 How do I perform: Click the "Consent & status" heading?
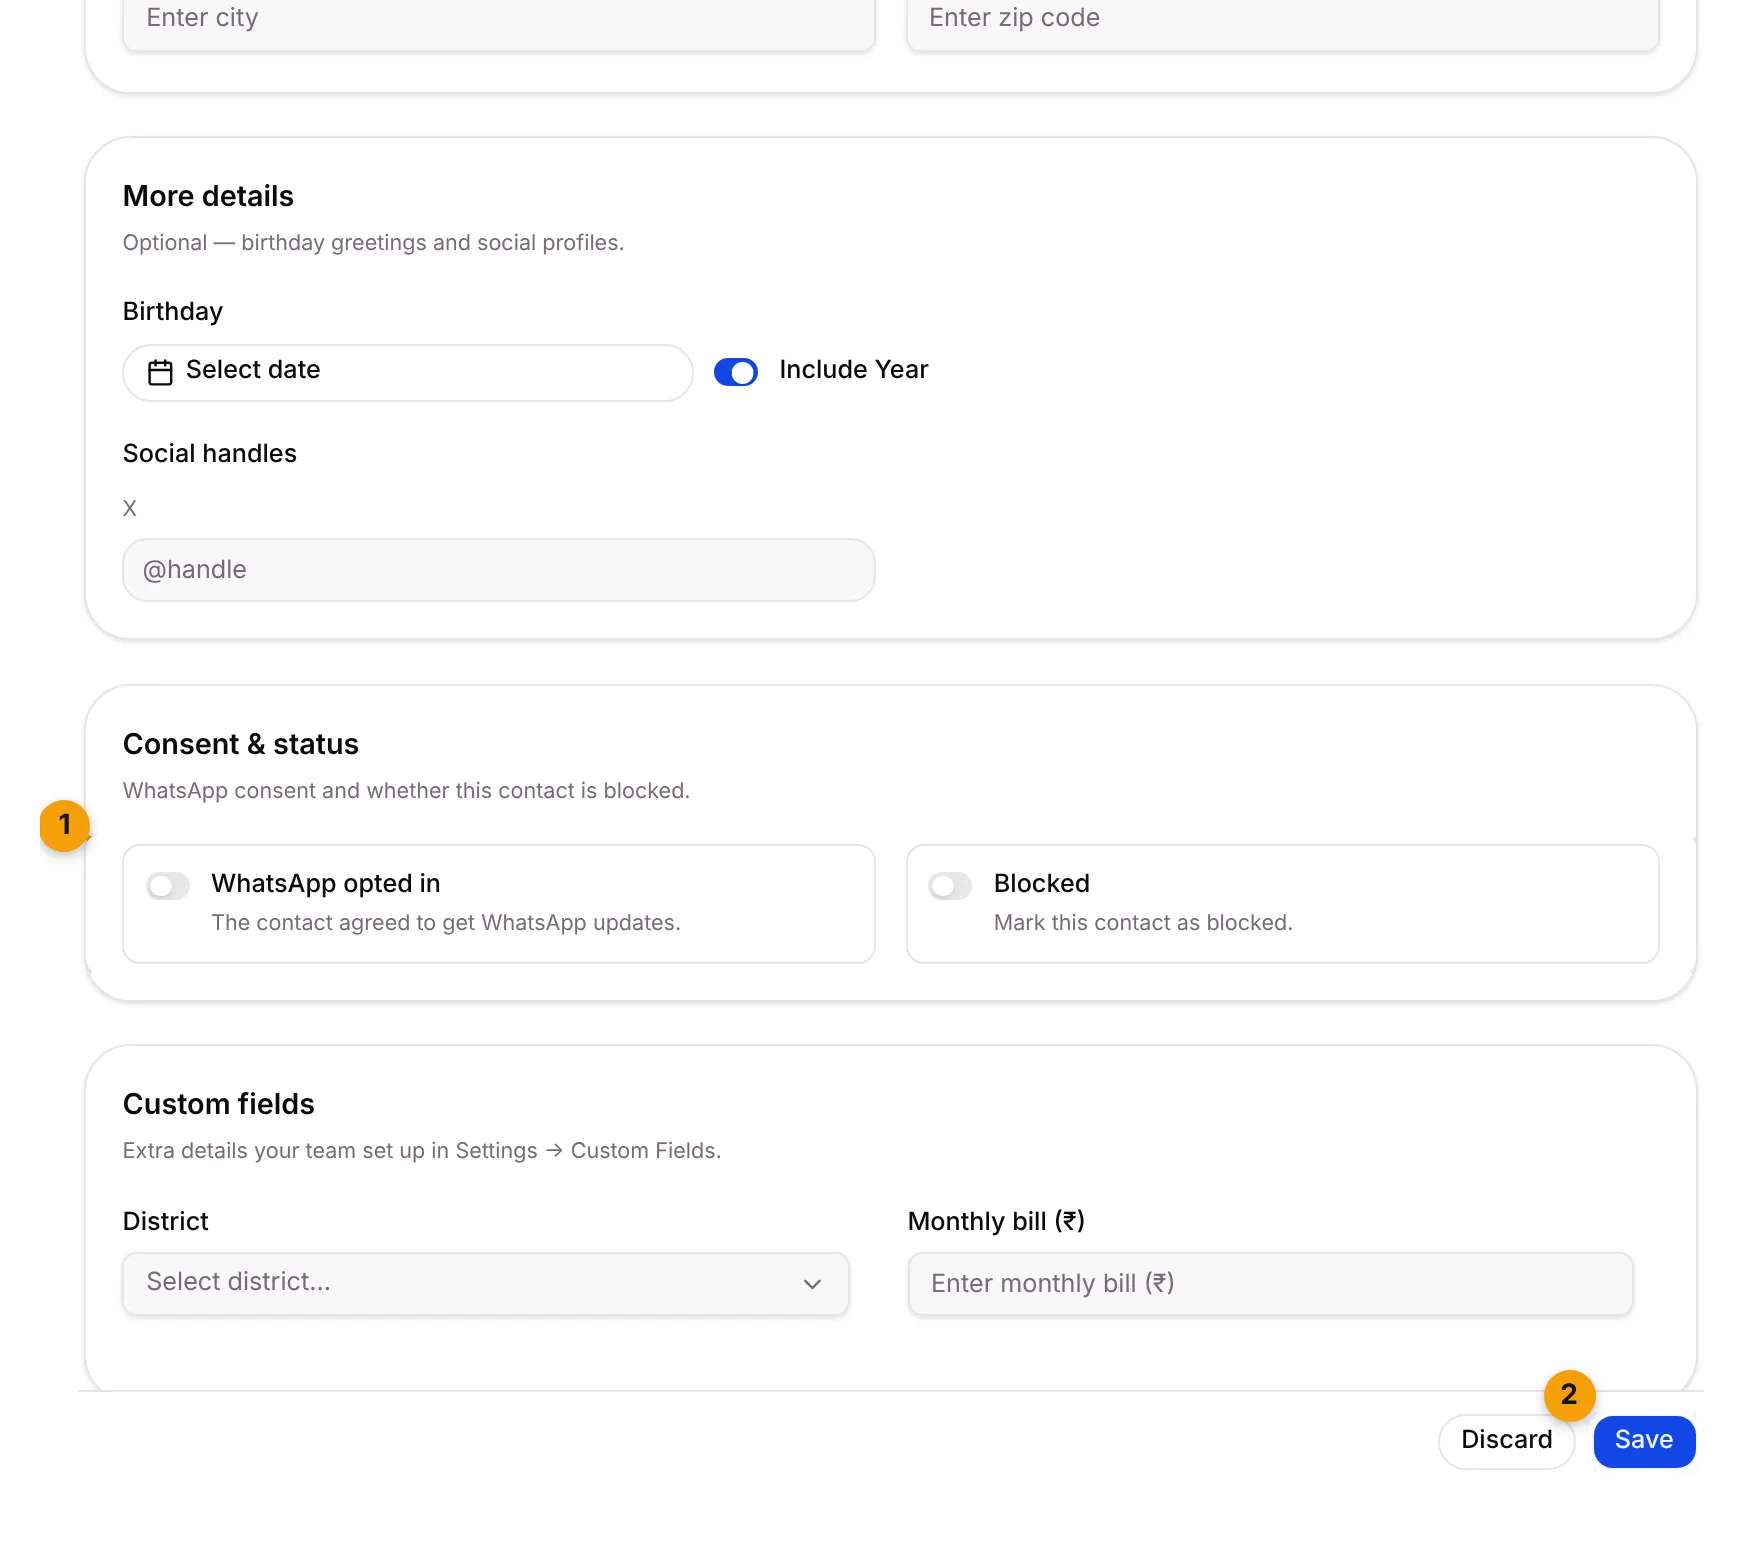(x=241, y=744)
